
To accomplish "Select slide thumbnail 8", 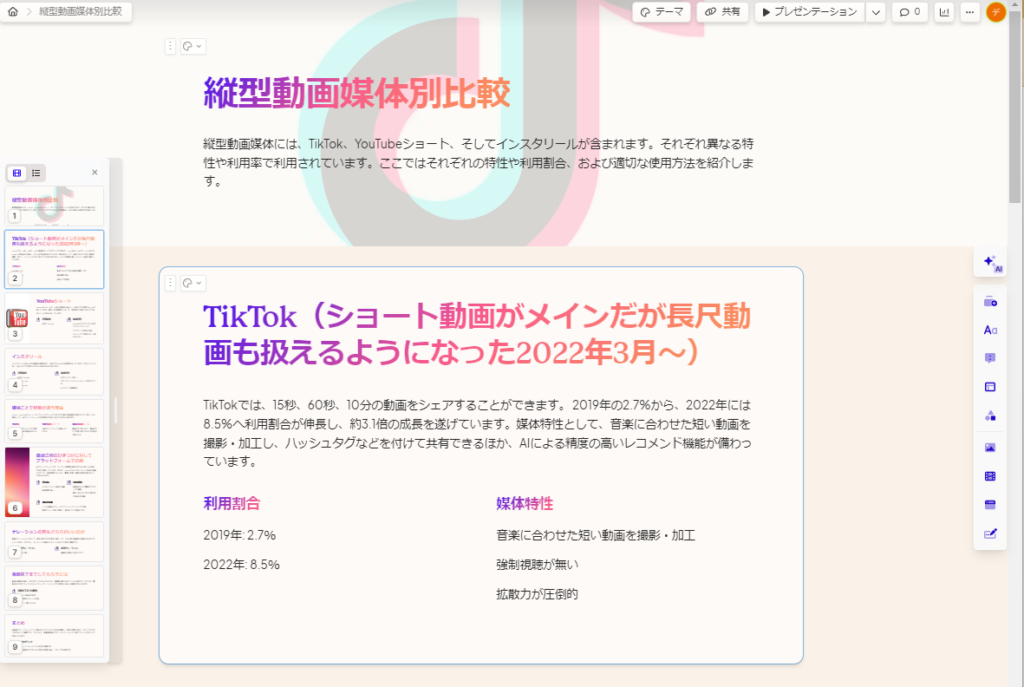I will [x=54, y=588].
